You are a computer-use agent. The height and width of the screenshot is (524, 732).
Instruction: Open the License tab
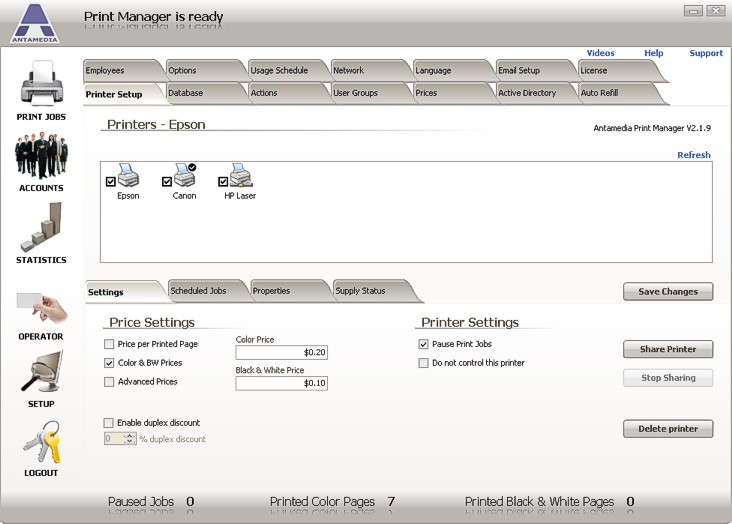coord(619,71)
